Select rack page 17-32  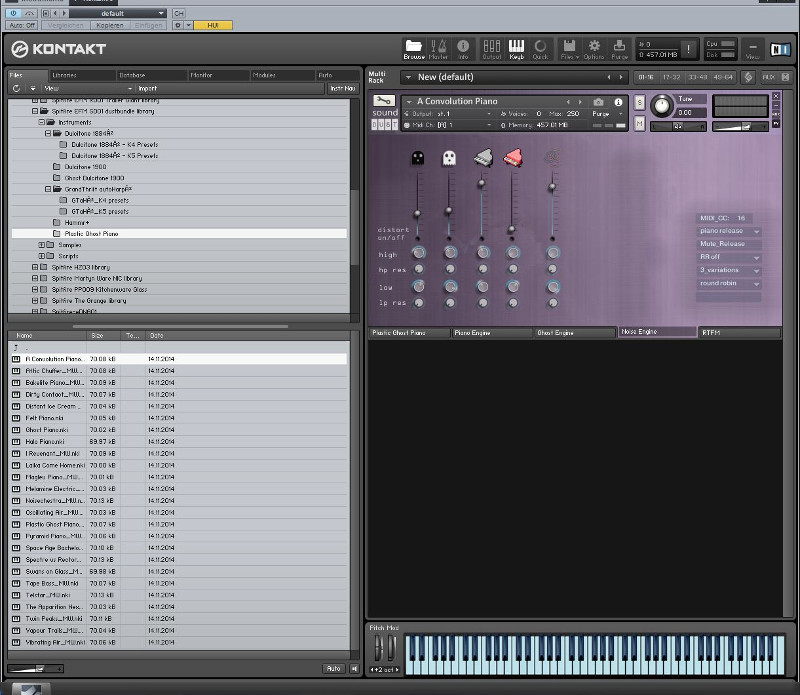pos(671,77)
